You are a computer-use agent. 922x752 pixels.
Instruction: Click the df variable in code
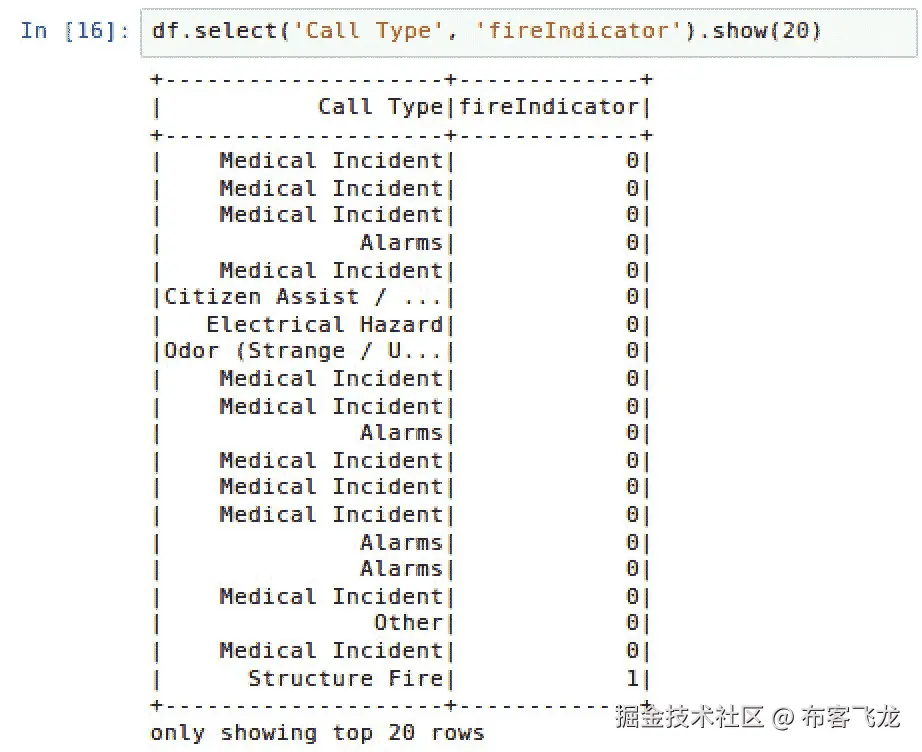click(x=164, y=30)
